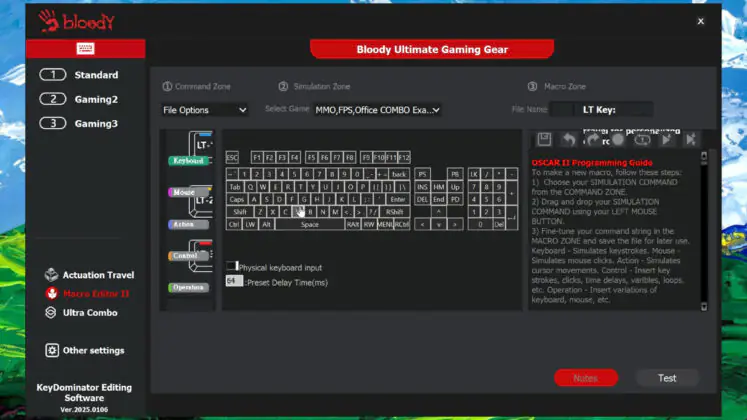
Task: Click the loop count icon
Action: (642, 140)
